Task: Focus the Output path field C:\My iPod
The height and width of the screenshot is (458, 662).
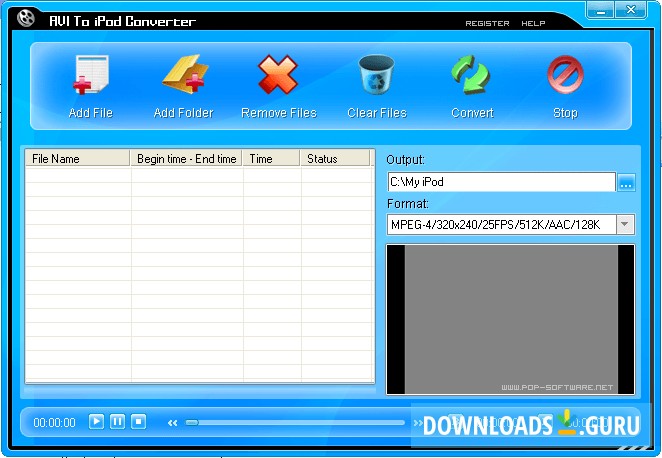Action: (x=501, y=182)
